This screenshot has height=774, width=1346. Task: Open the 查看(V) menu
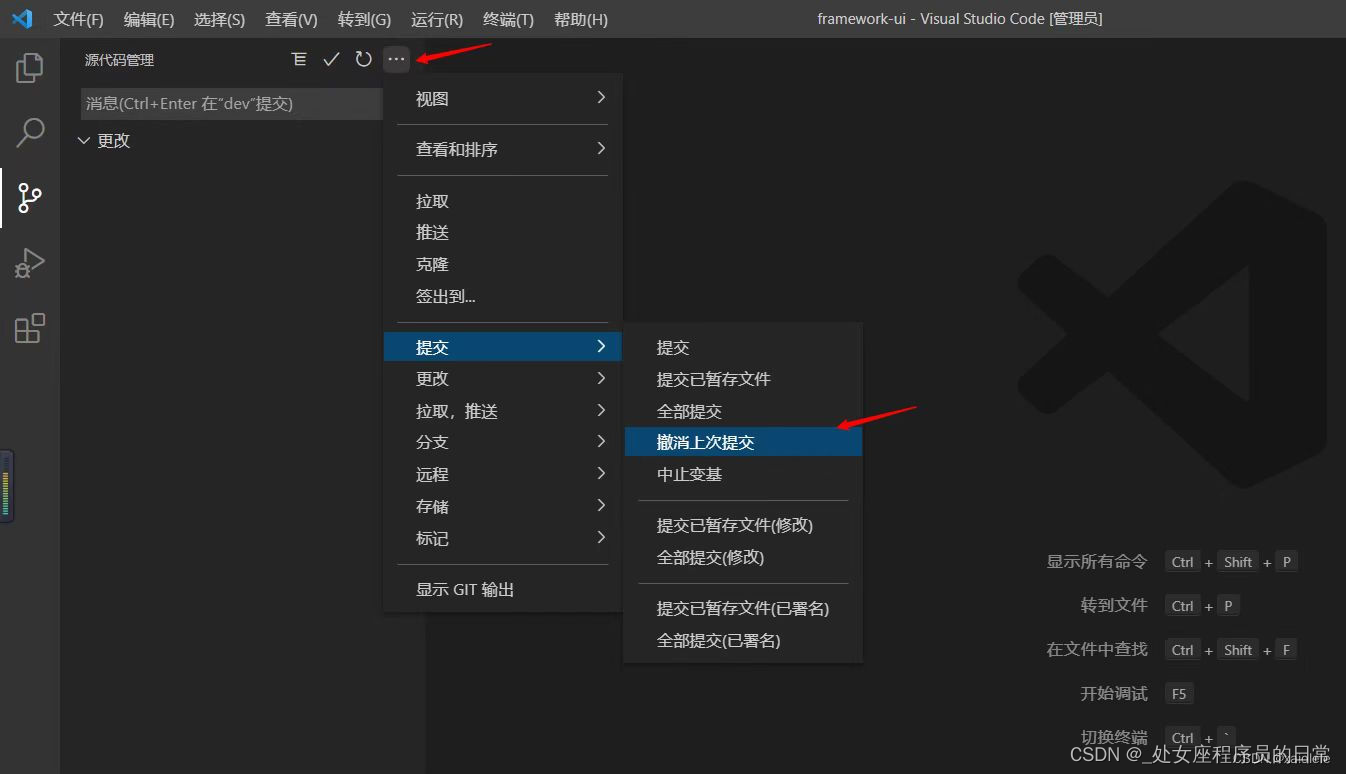(x=291, y=19)
